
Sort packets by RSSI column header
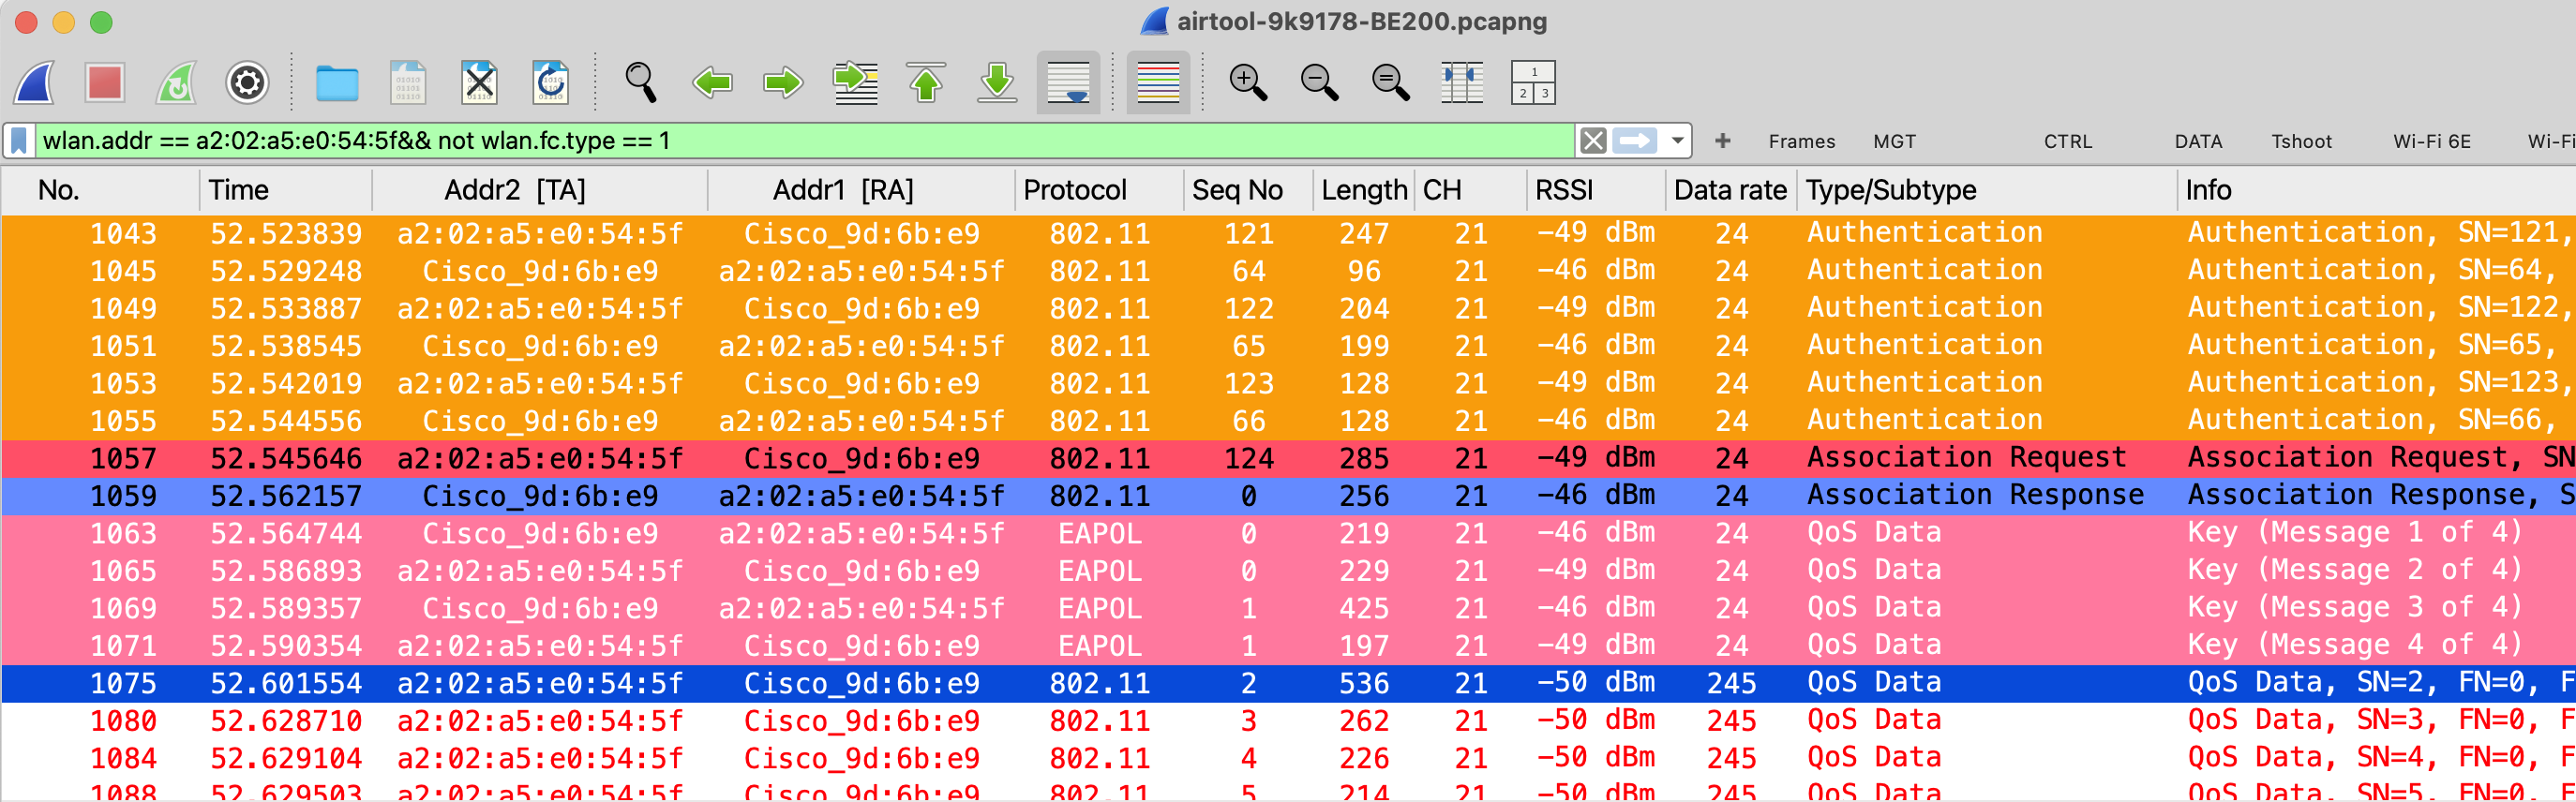(x=1563, y=190)
